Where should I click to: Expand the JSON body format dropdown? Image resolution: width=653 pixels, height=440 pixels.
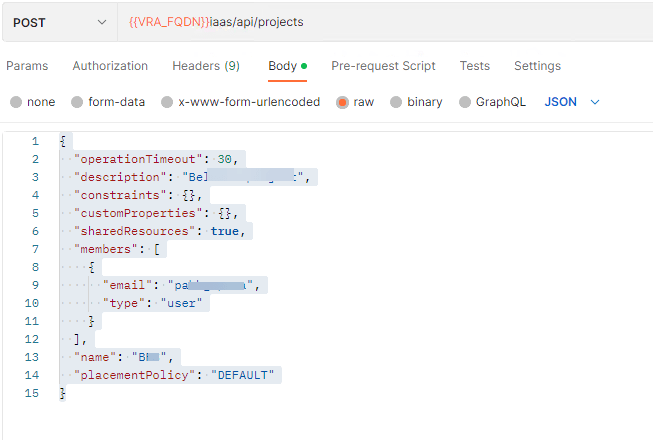(x=572, y=102)
